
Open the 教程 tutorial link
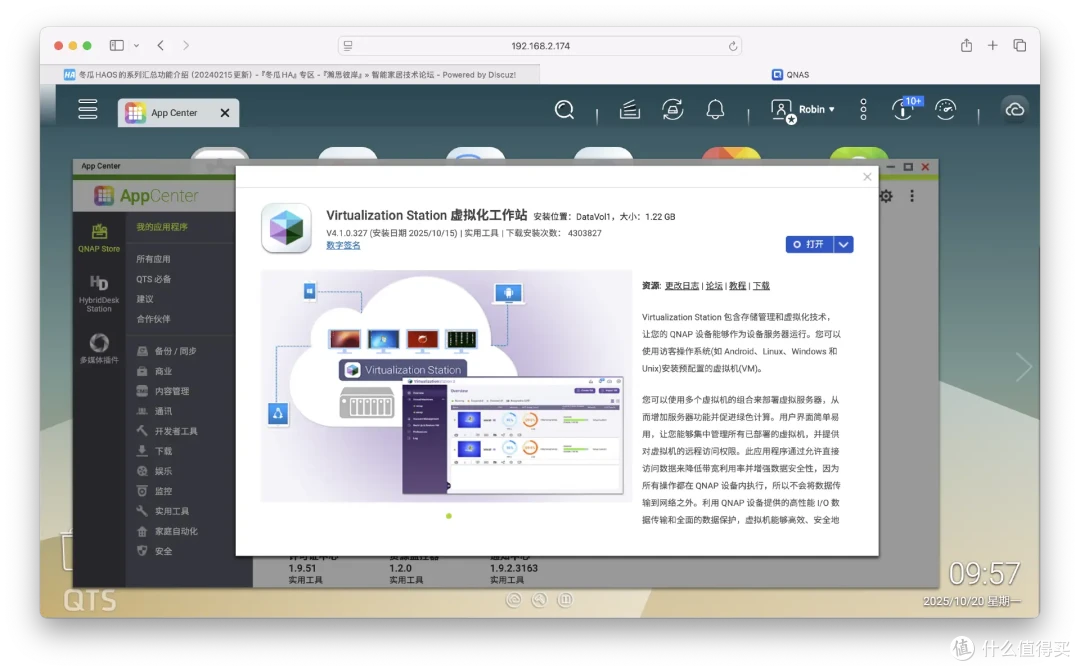(x=738, y=286)
